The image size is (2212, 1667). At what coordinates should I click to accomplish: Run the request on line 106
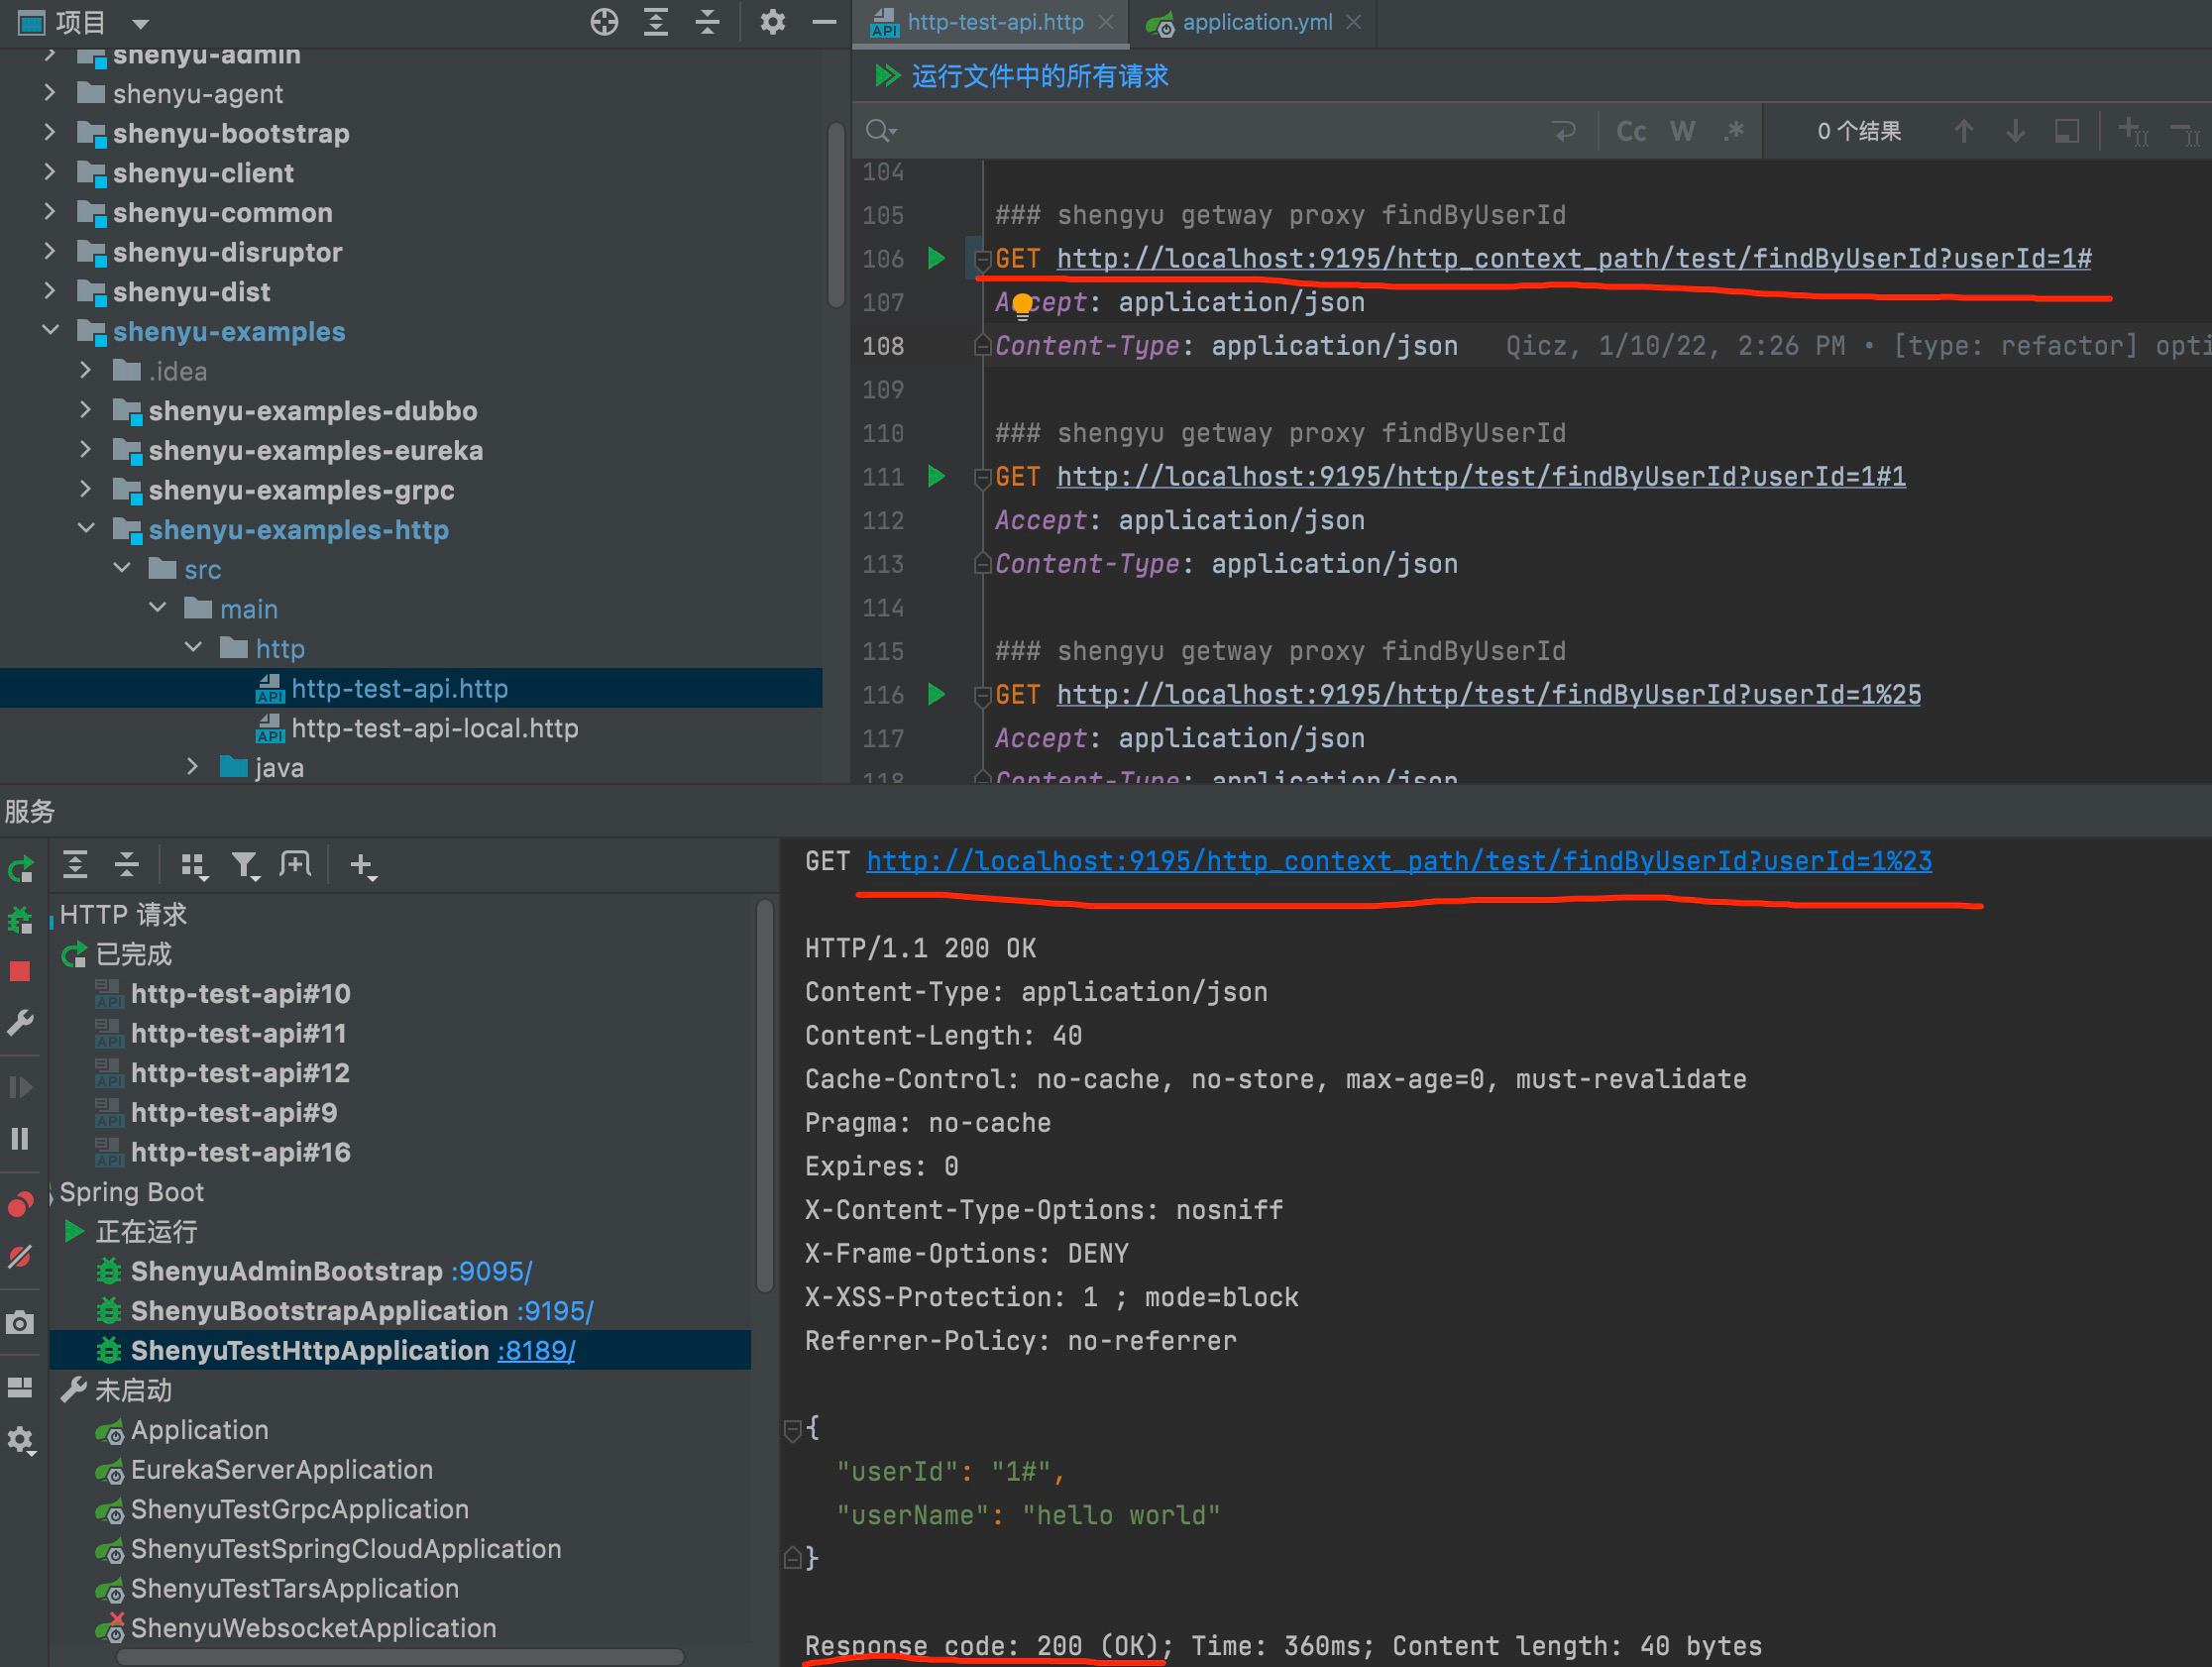point(936,258)
